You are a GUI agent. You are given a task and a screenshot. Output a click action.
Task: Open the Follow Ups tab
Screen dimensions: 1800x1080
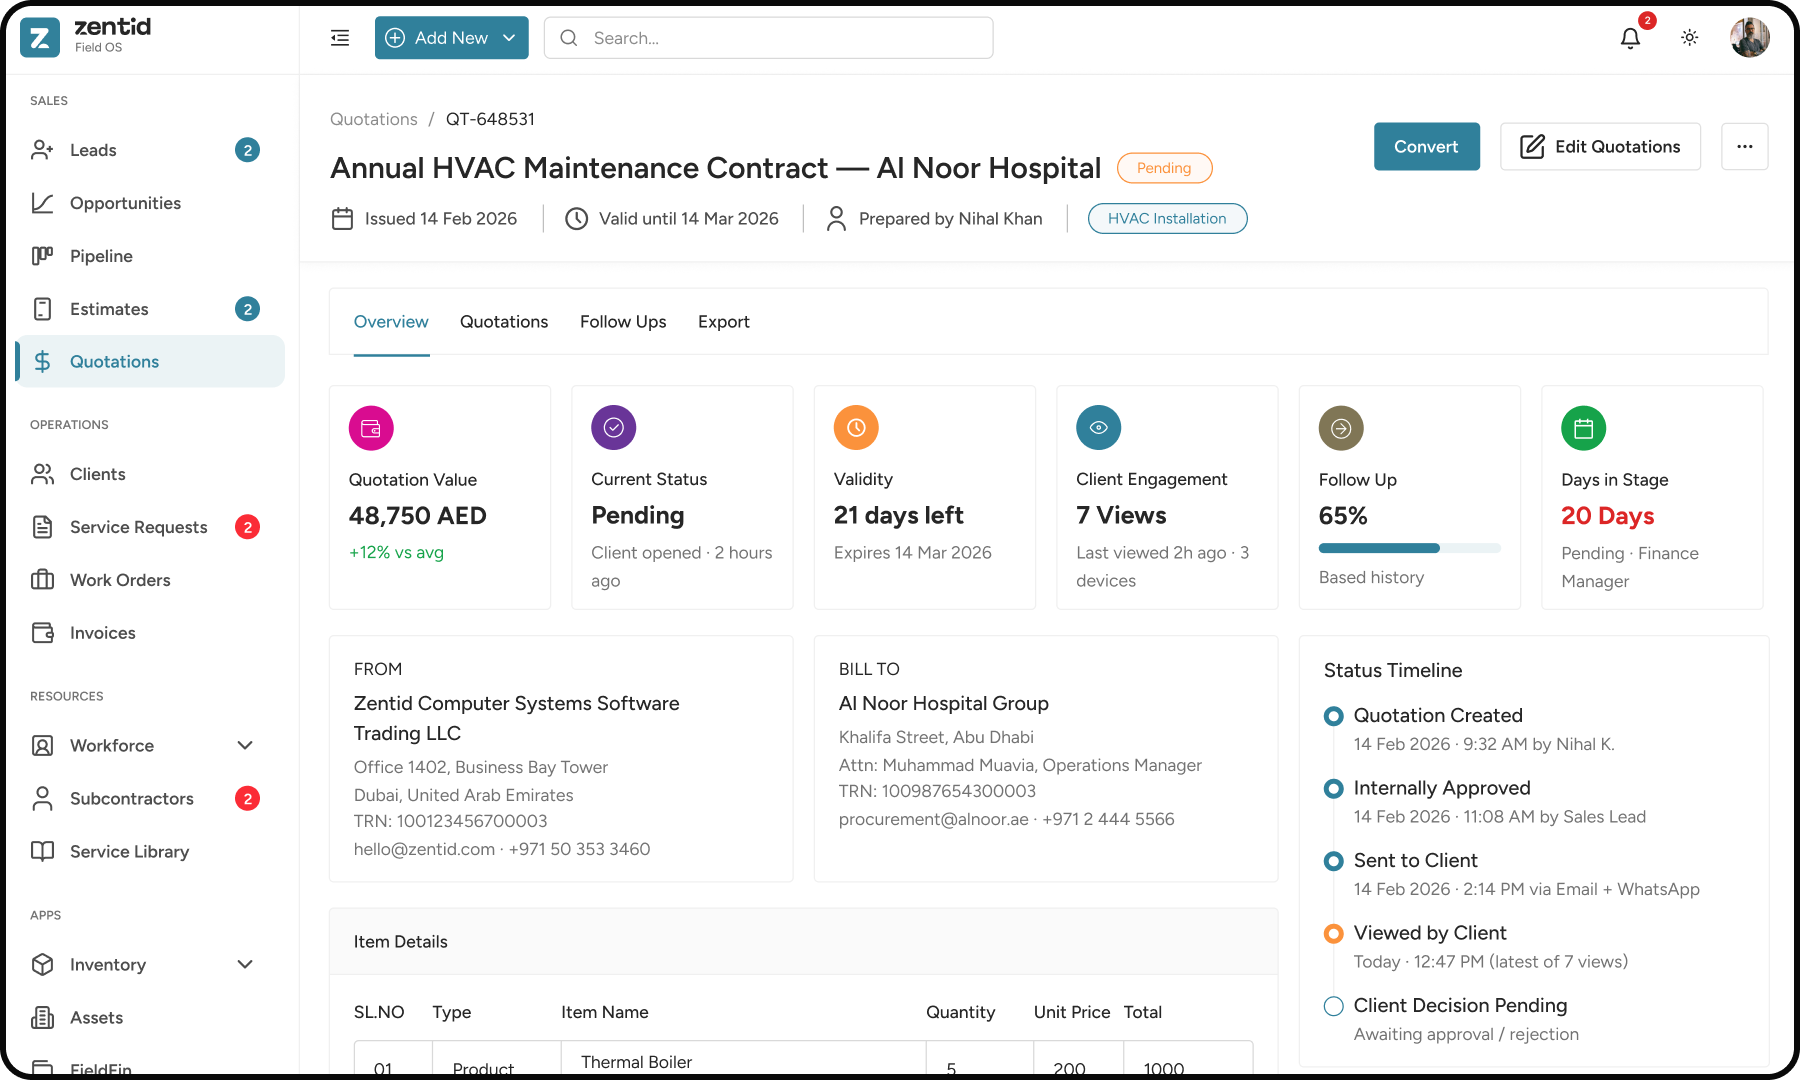[x=623, y=322]
